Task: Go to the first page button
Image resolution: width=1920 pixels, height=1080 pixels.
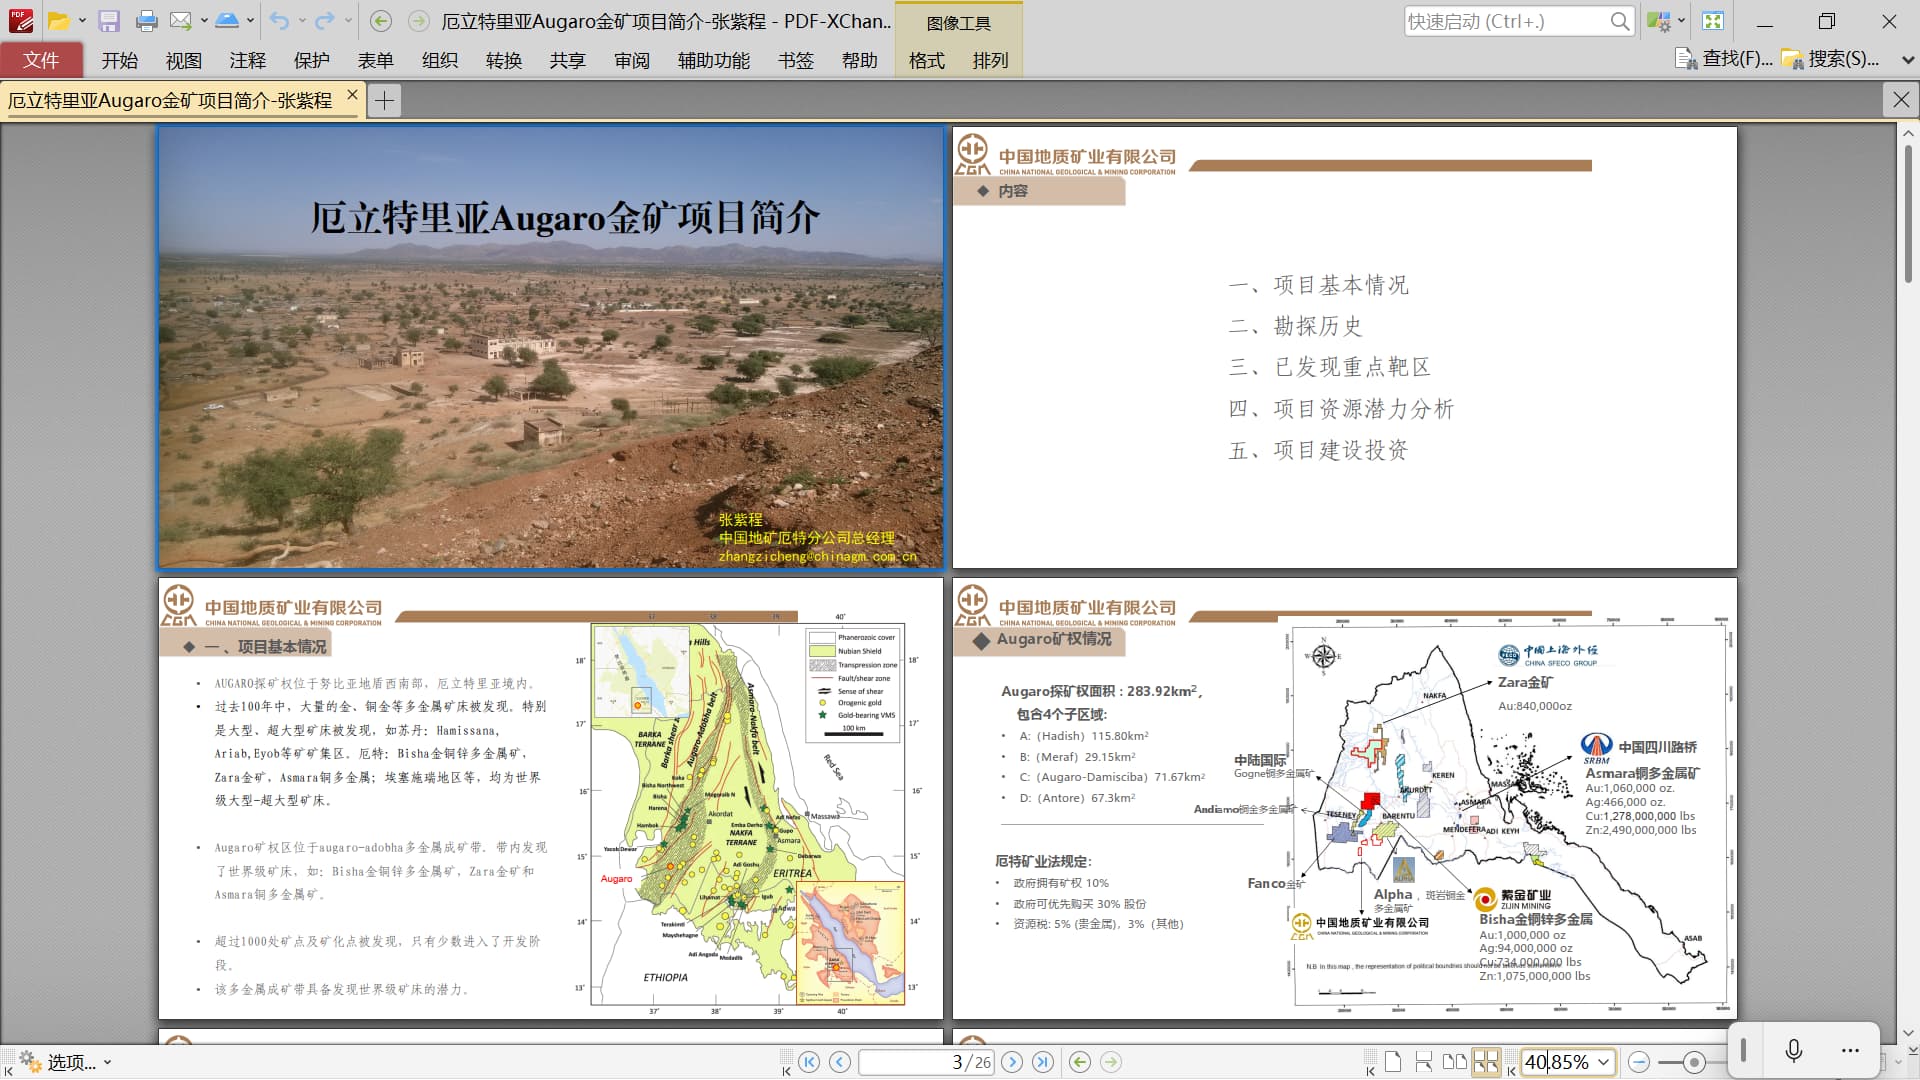Action: [809, 1062]
